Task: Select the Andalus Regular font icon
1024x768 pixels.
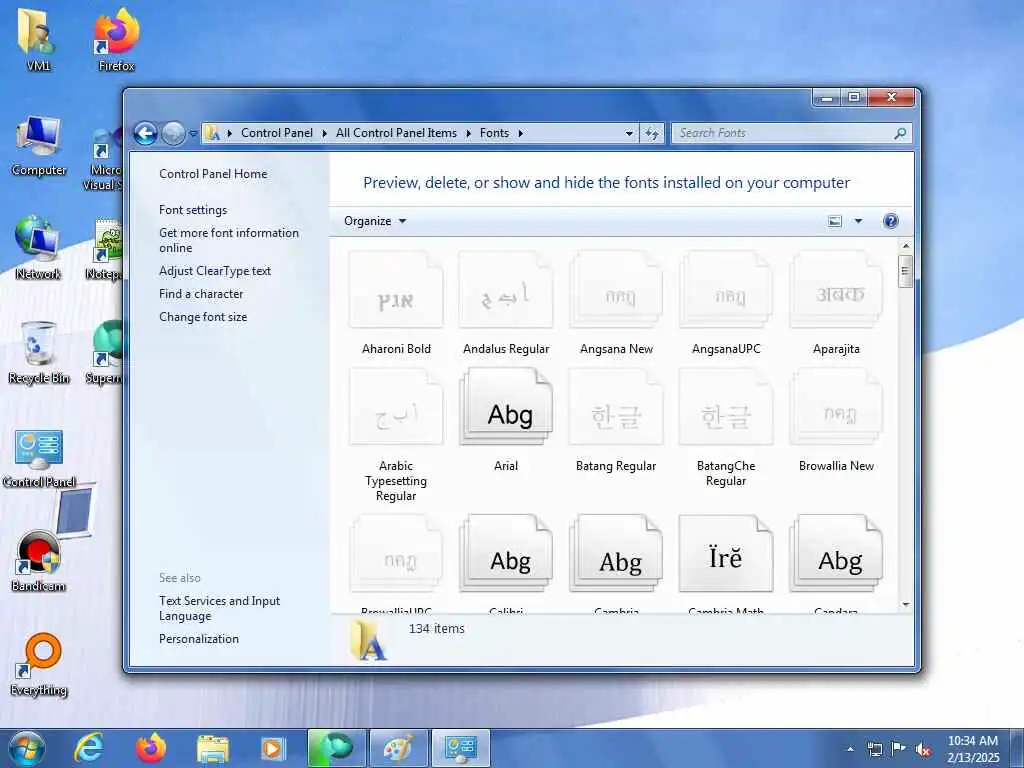Action: (x=506, y=290)
